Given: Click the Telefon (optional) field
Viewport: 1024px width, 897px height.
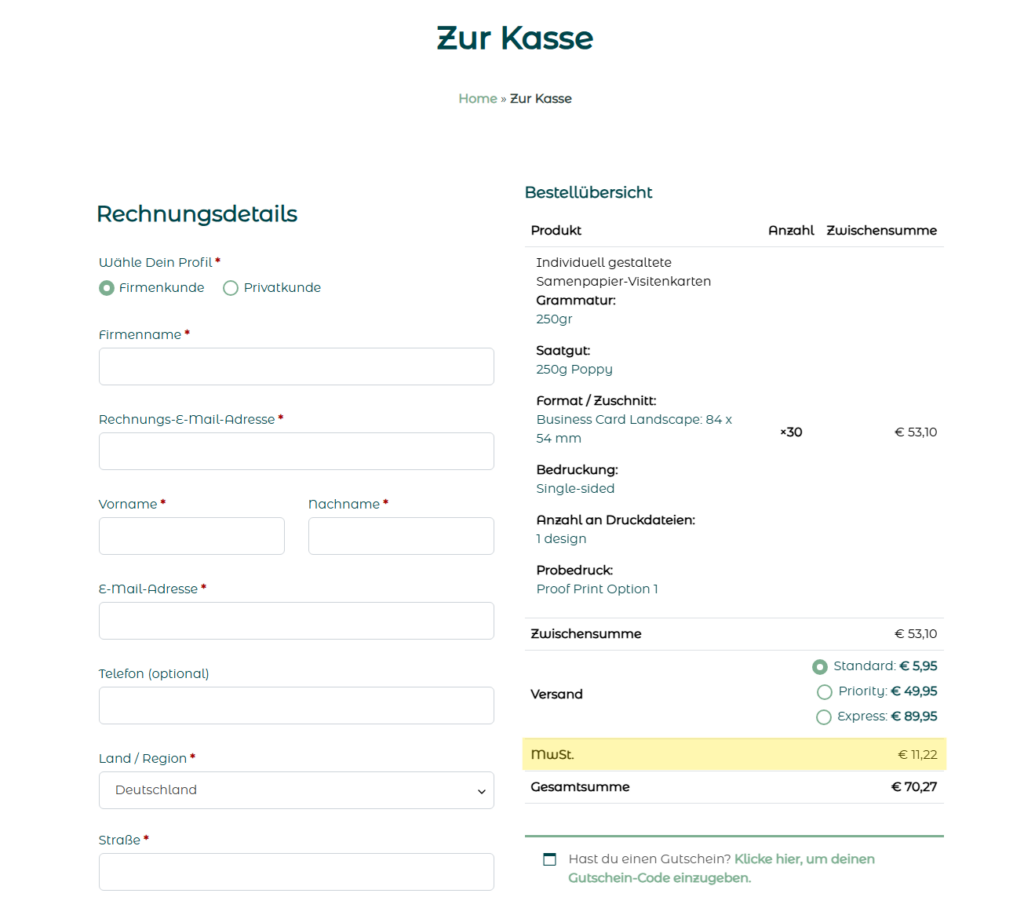Looking at the screenshot, I should coord(296,705).
